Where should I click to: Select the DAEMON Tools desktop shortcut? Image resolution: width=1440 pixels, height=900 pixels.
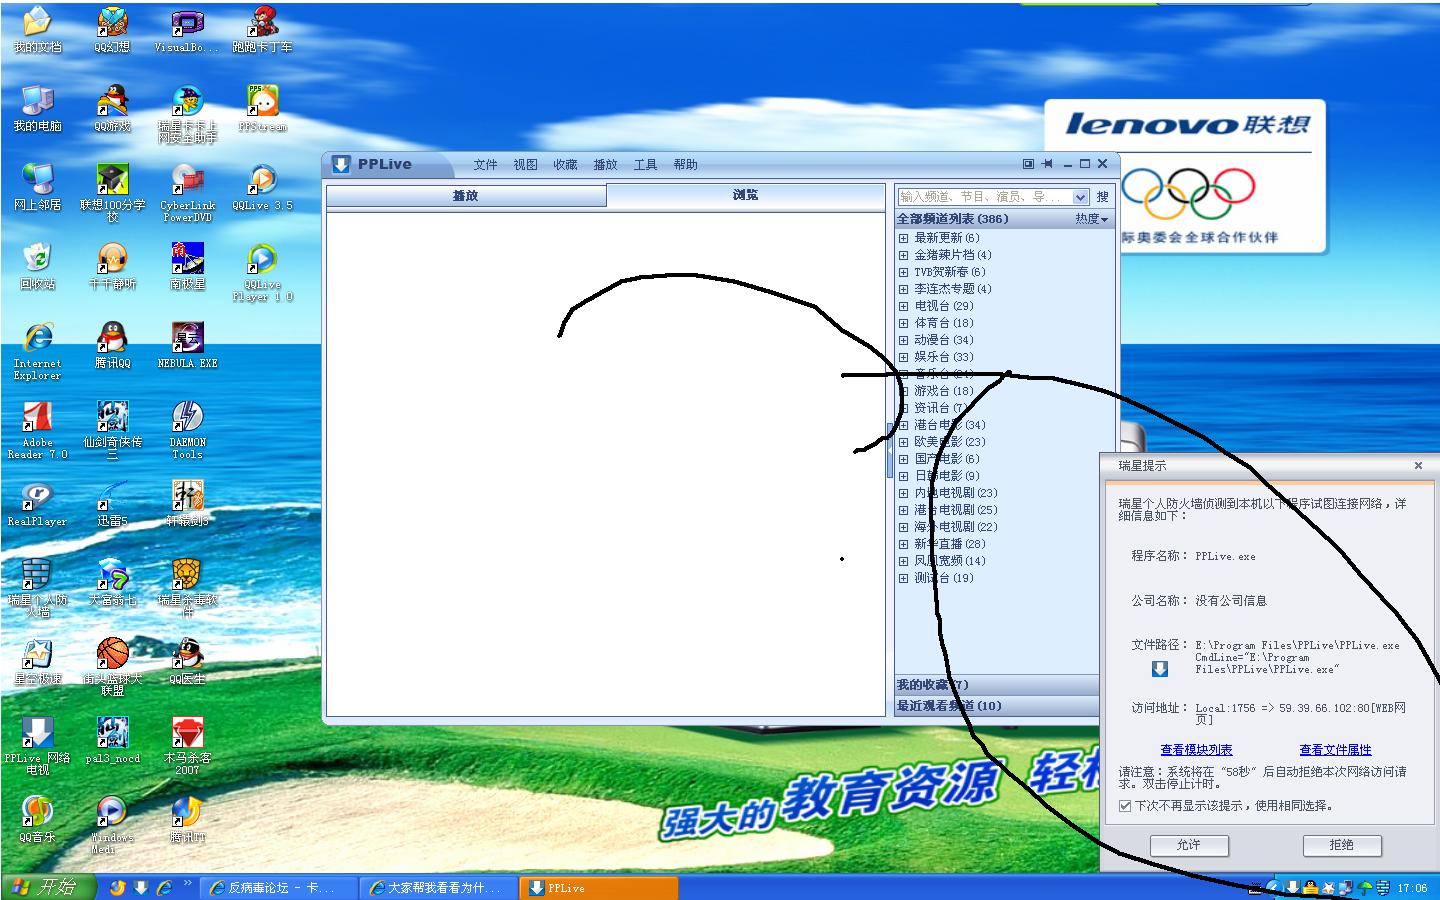(x=187, y=431)
